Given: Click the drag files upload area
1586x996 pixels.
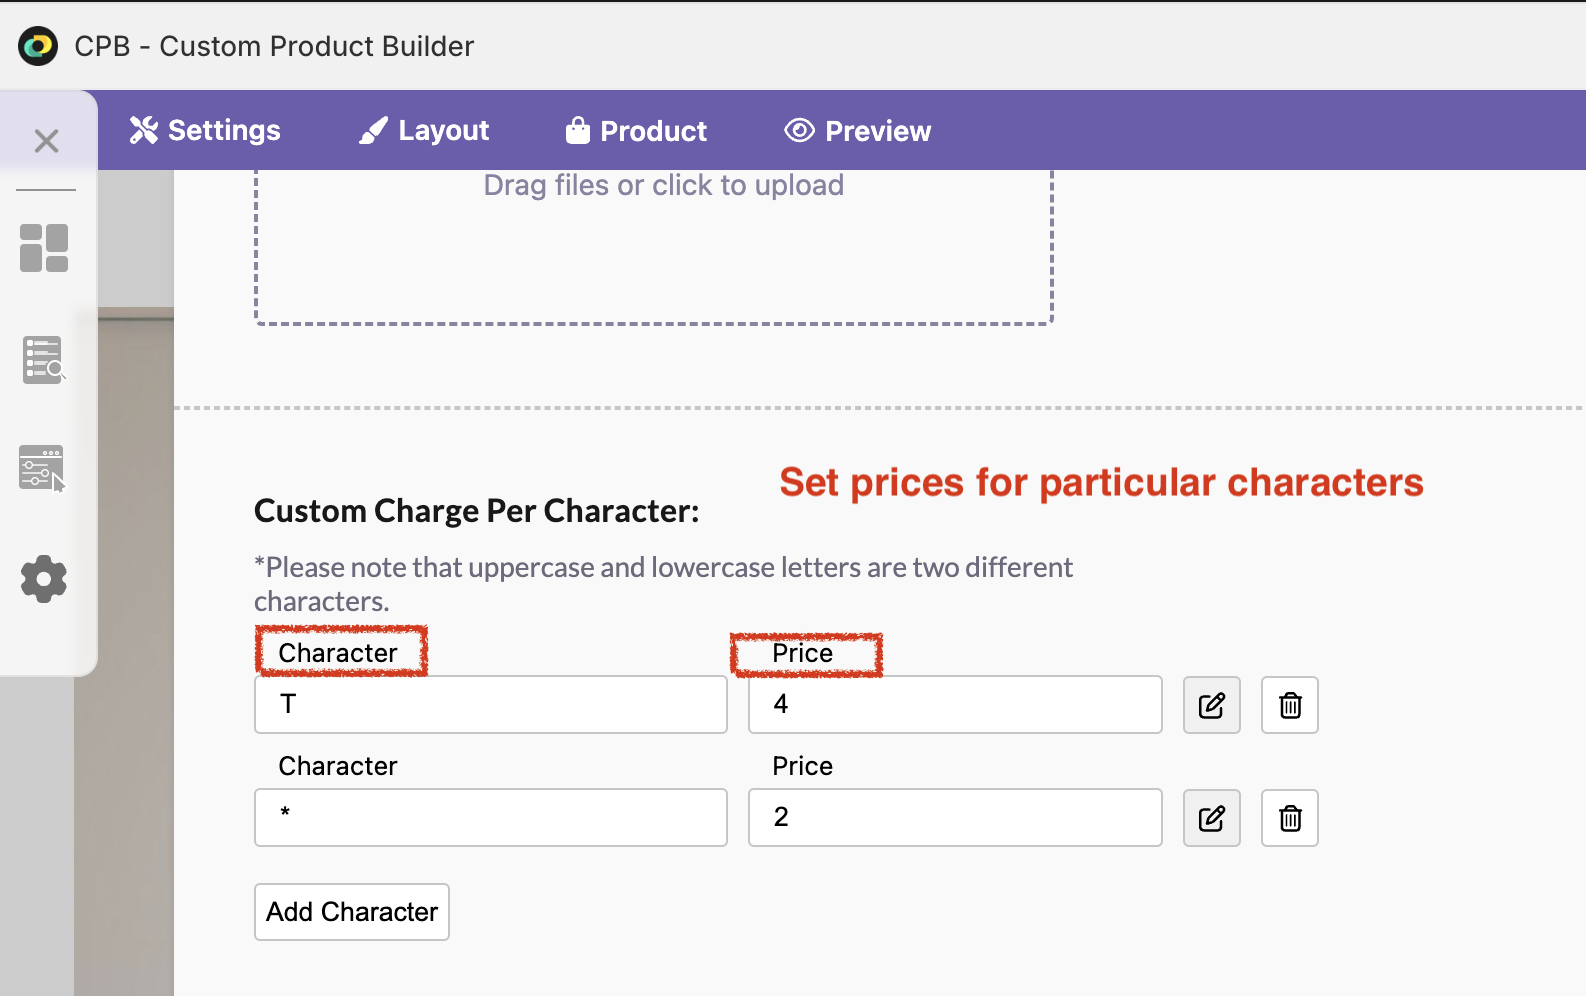Looking at the screenshot, I should click(654, 245).
